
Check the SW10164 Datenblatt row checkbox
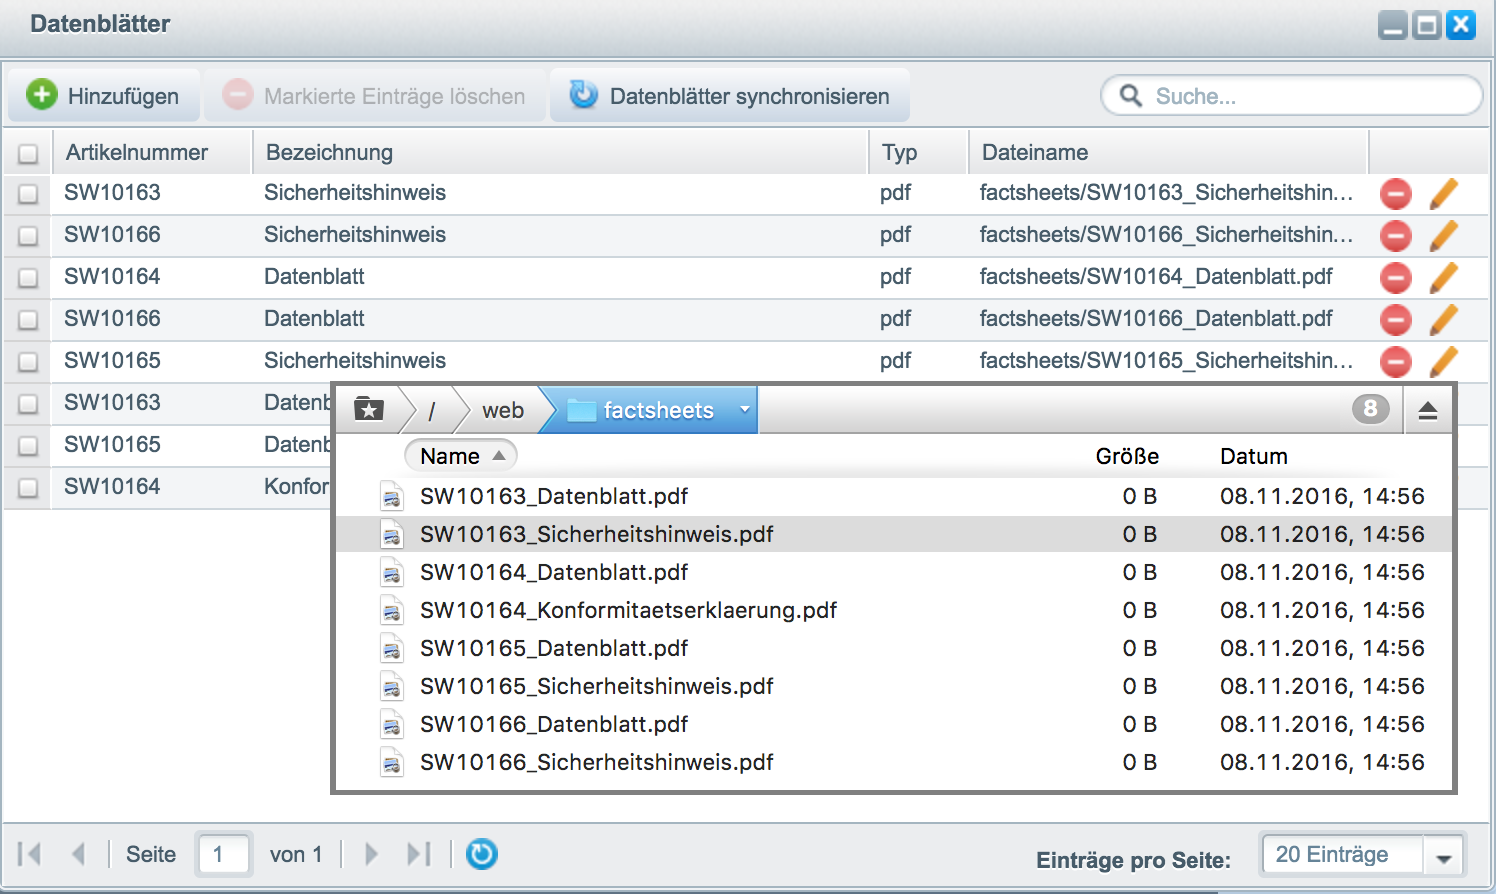(x=28, y=277)
